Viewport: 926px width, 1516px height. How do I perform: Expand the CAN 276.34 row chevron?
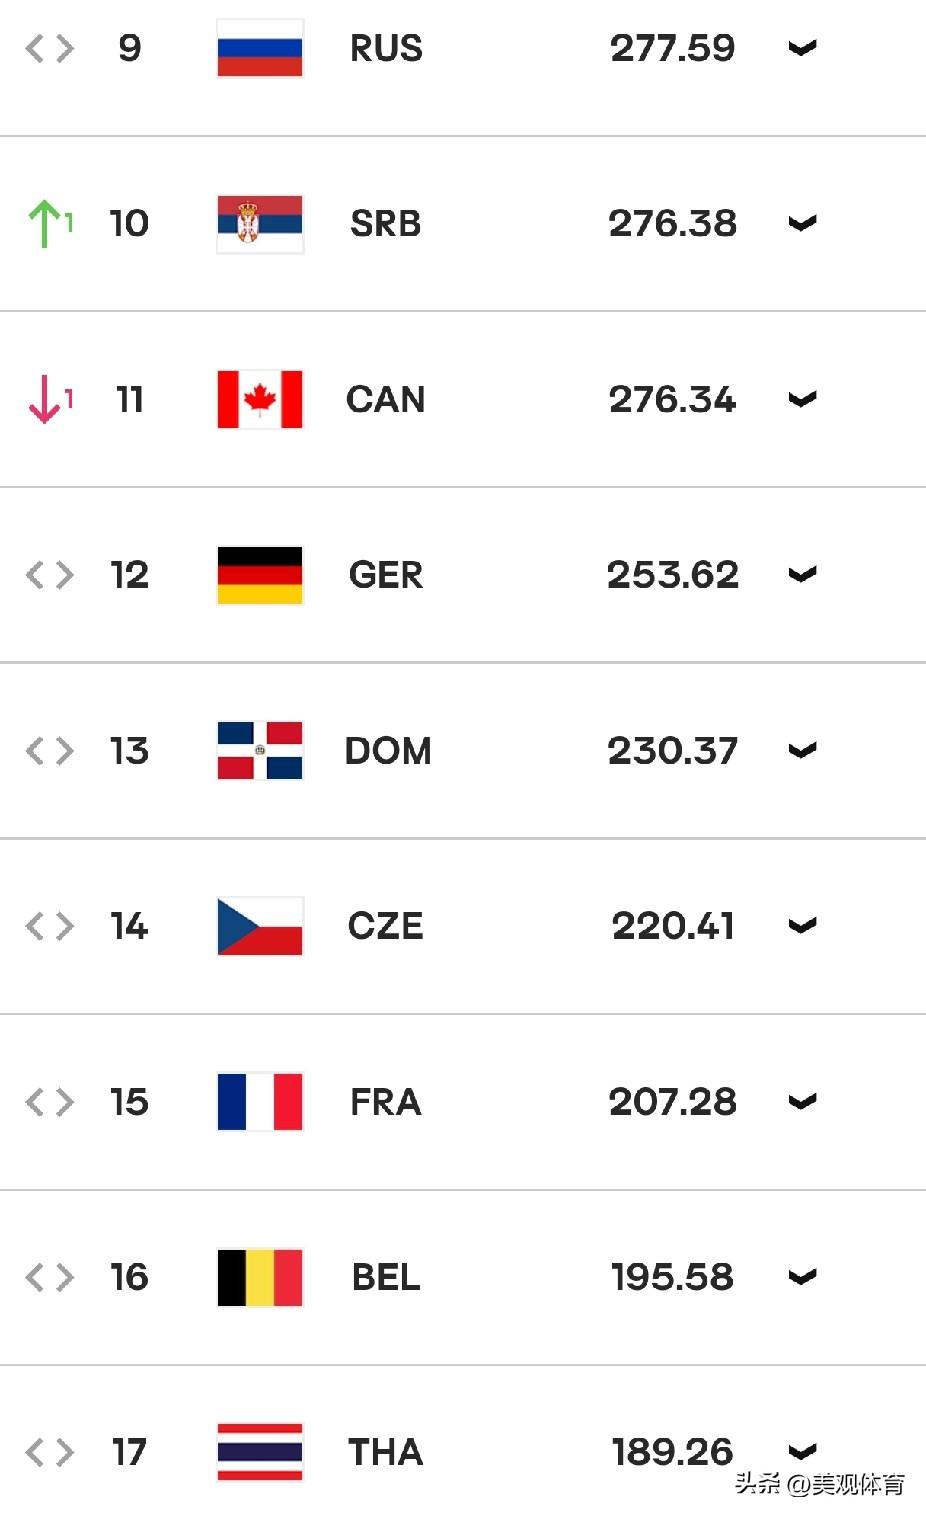click(803, 399)
